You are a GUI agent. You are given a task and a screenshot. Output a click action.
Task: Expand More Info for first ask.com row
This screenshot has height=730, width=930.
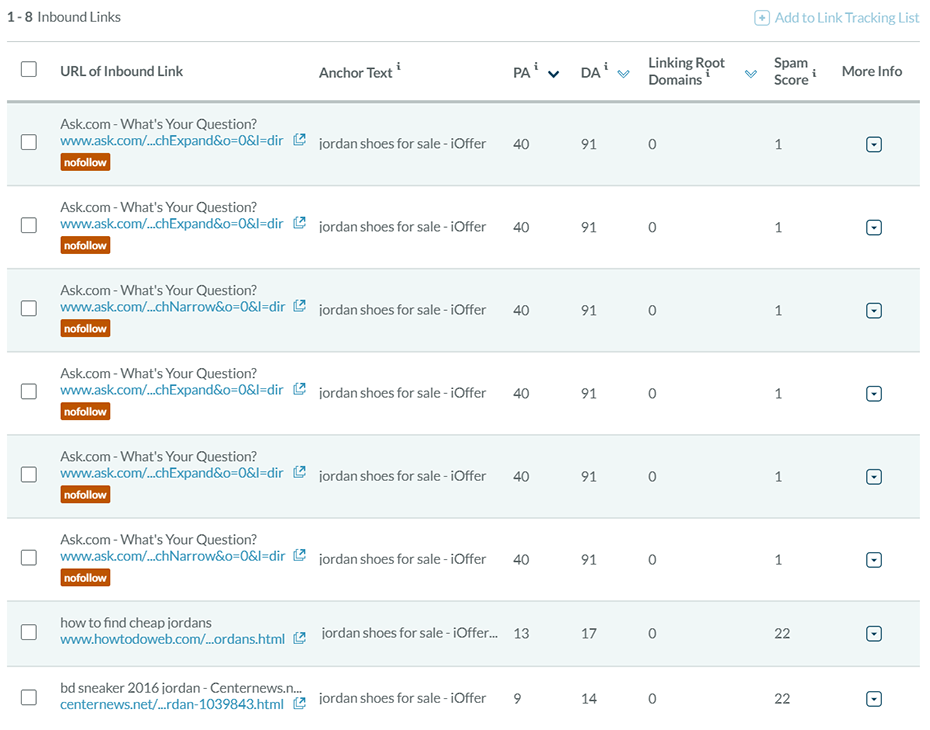coord(874,144)
